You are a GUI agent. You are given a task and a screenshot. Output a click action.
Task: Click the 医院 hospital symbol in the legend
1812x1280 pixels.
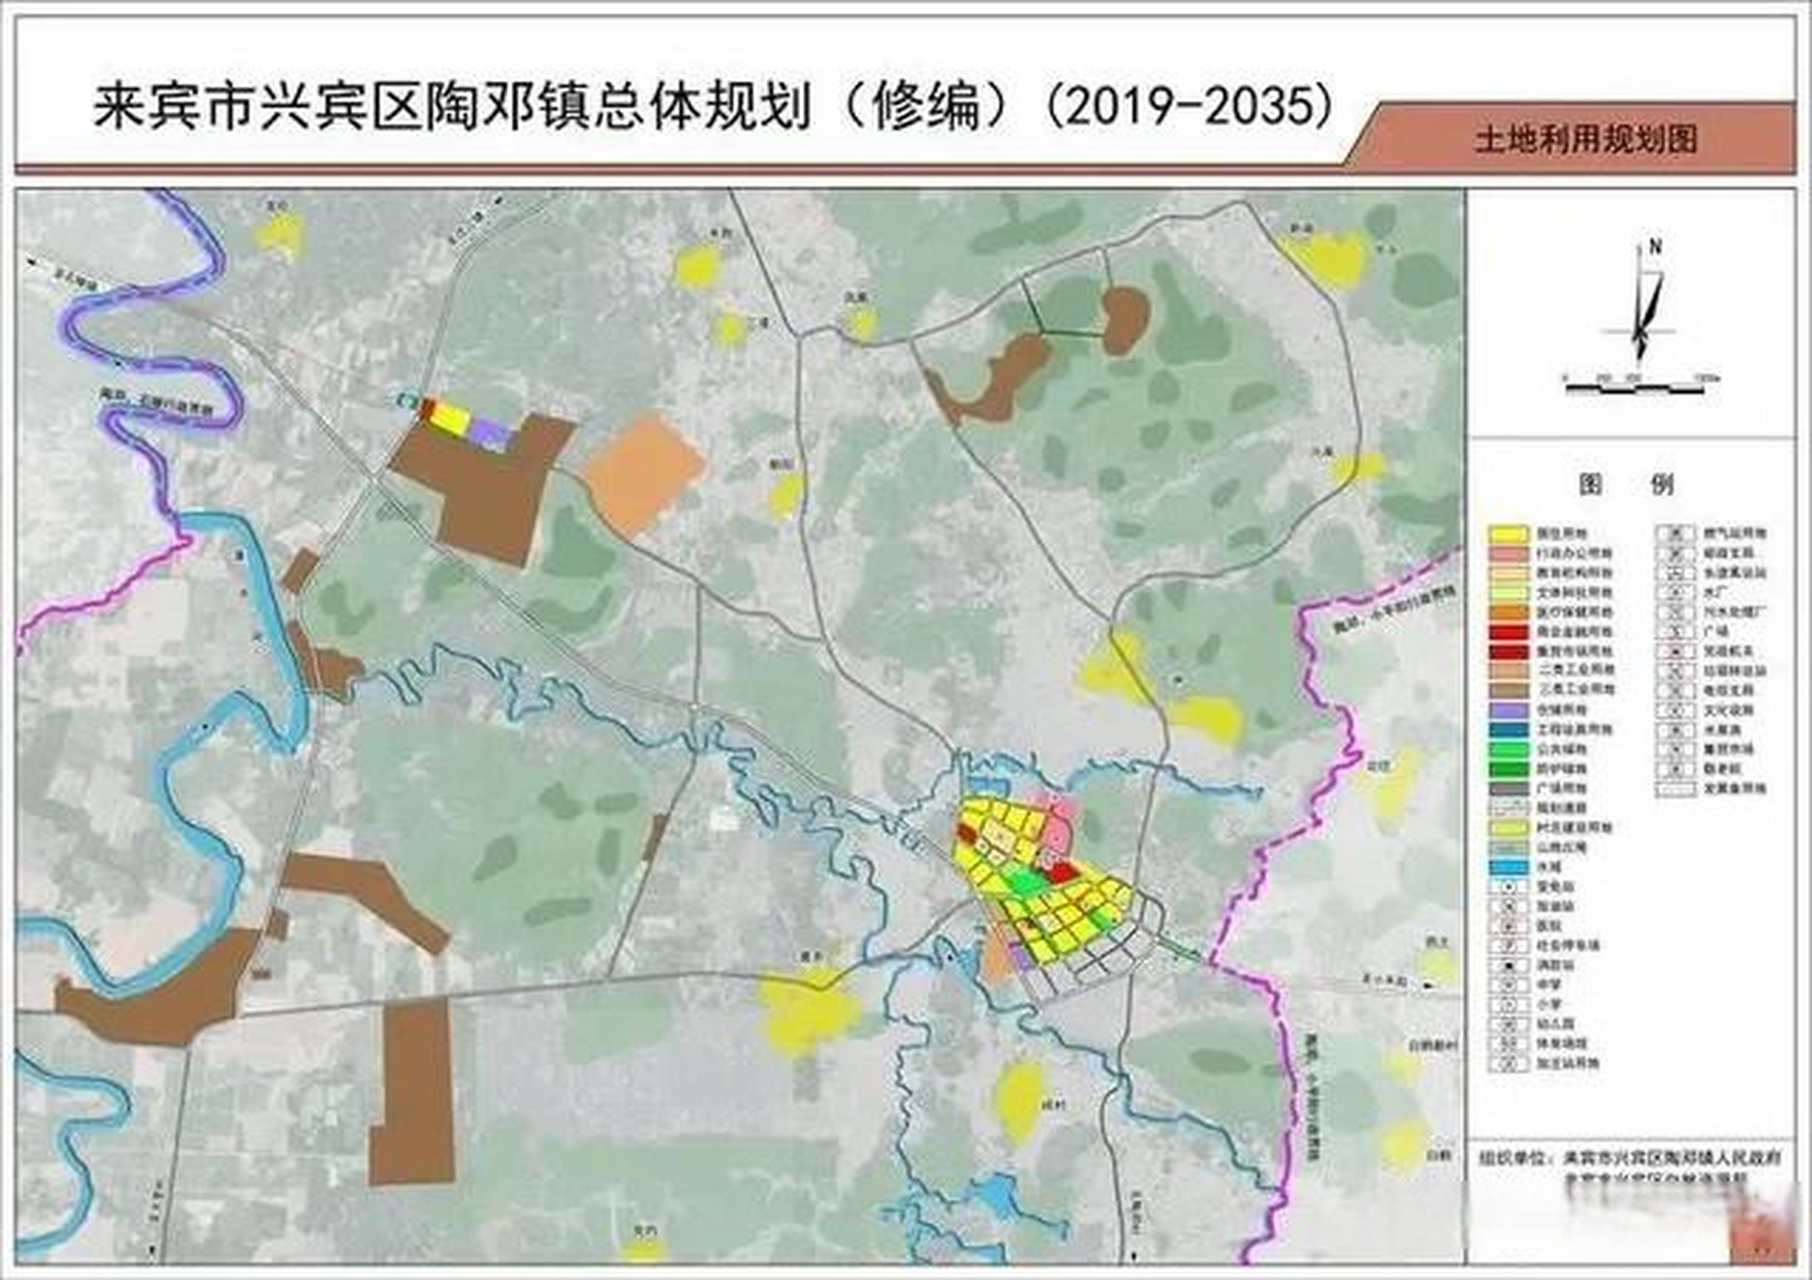click(1508, 926)
